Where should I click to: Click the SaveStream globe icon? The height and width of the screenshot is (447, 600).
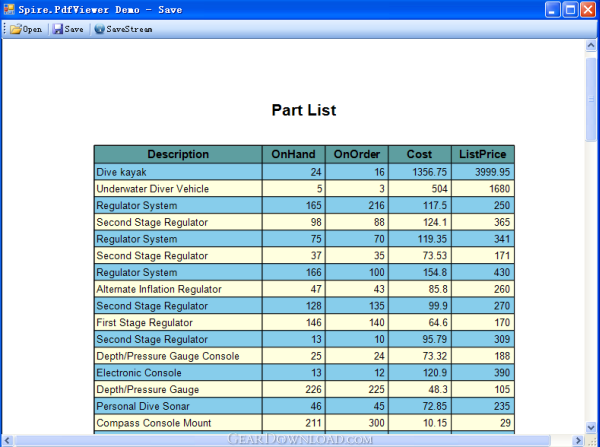[99, 29]
